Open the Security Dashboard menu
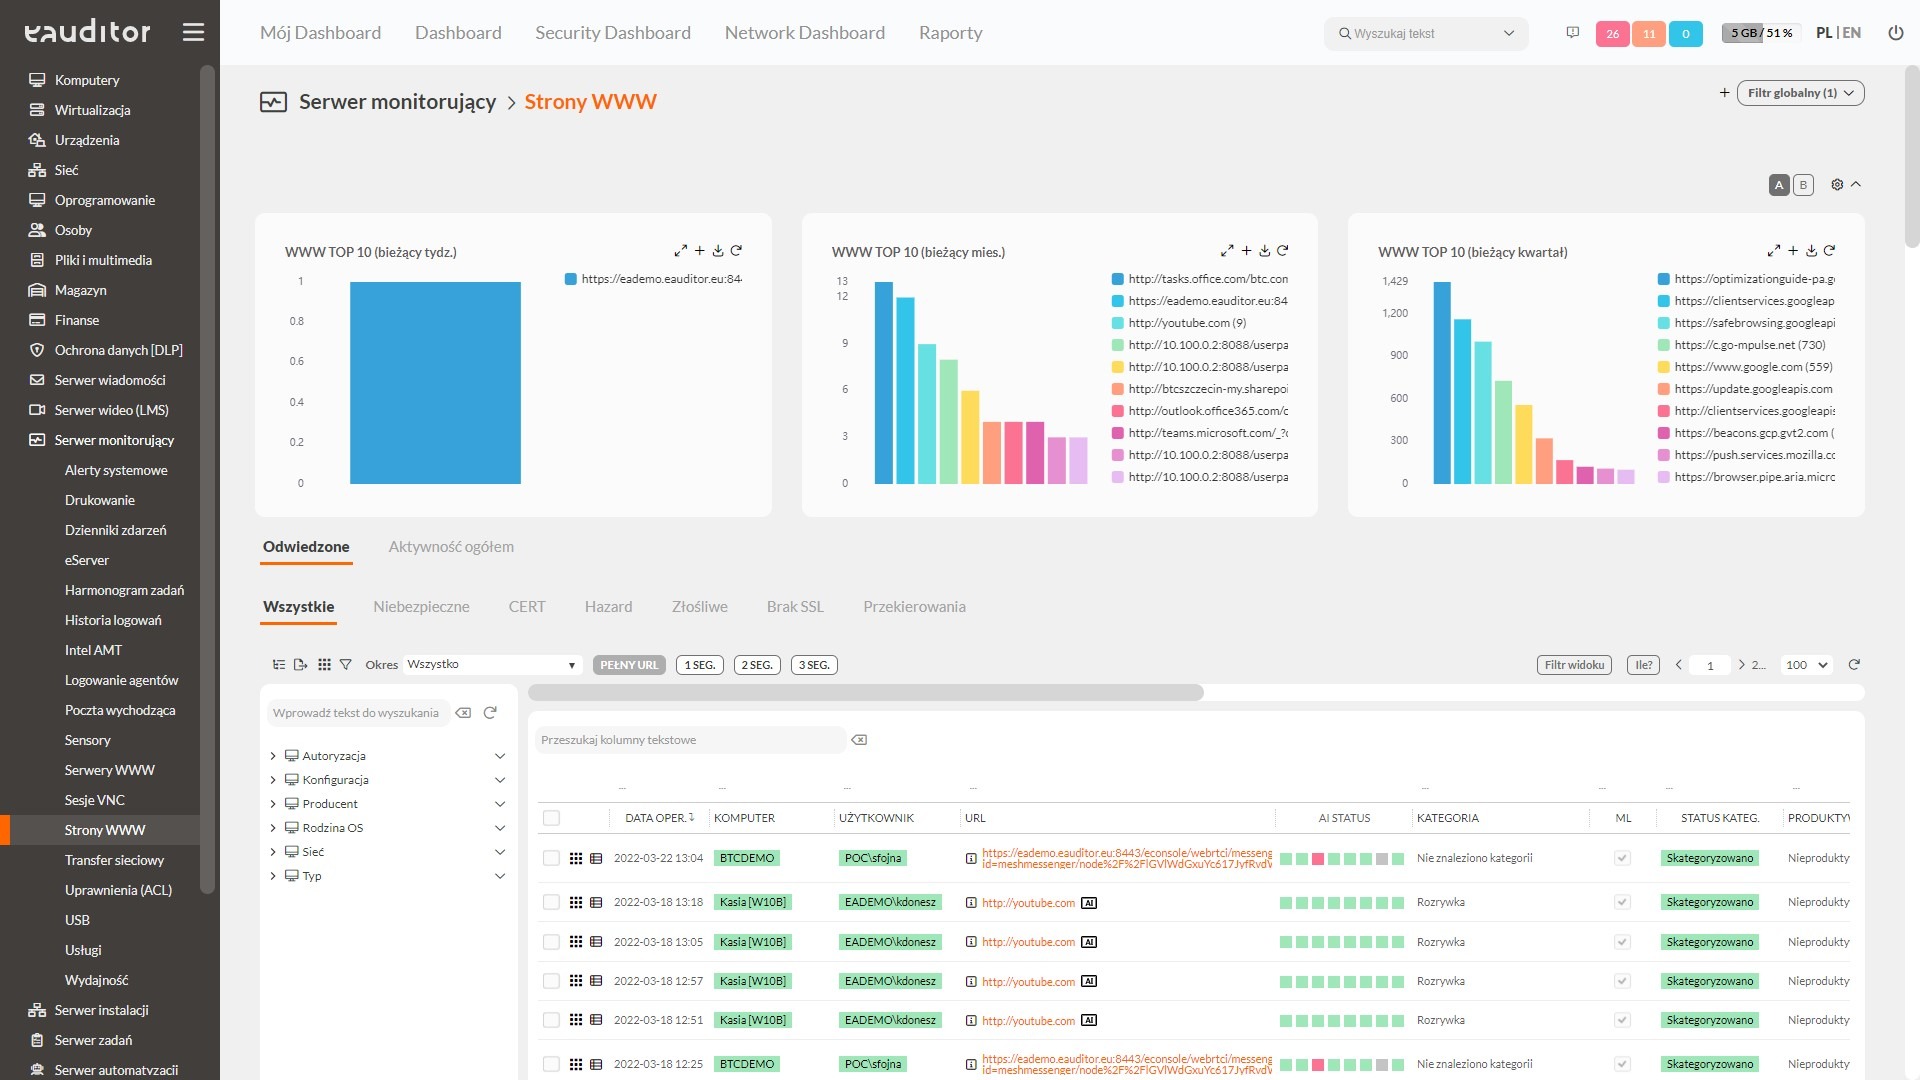Viewport: 1920px width, 1080px height. tap(613, 33)
